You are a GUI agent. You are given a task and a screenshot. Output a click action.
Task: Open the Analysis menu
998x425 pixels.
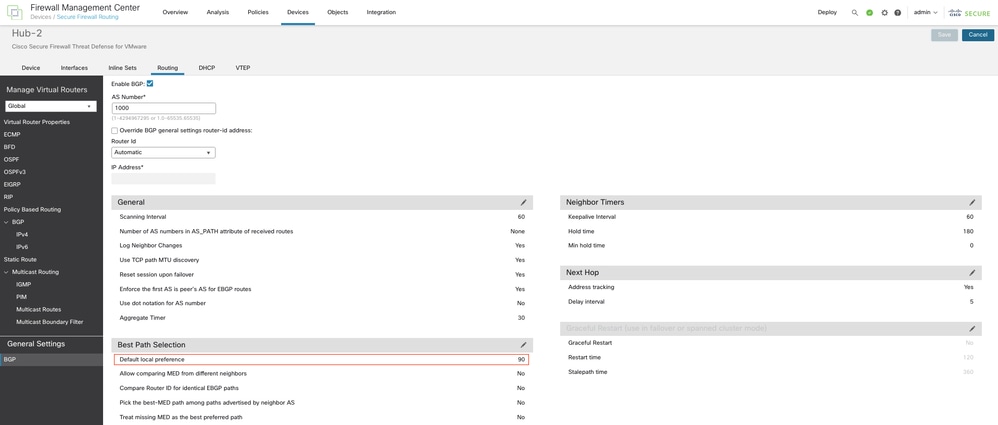[218, 12]
